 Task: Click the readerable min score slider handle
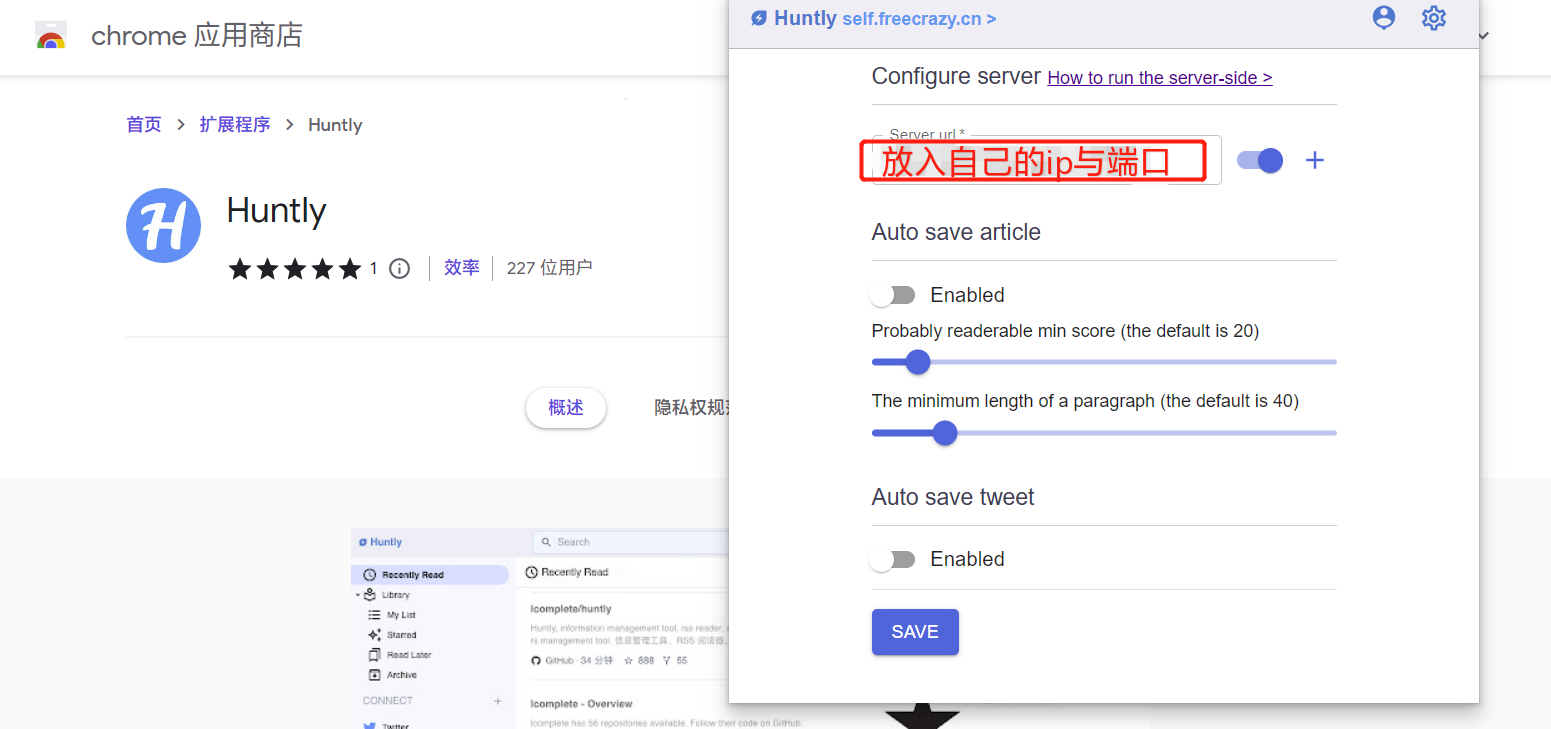tap(918, 362)
